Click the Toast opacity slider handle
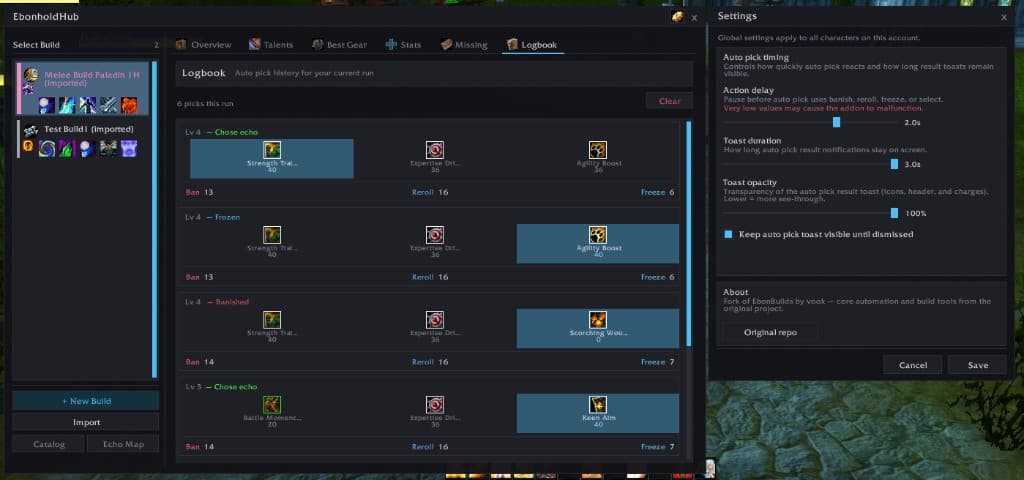This screenshot has width=1024, height=480. [894, 213]
